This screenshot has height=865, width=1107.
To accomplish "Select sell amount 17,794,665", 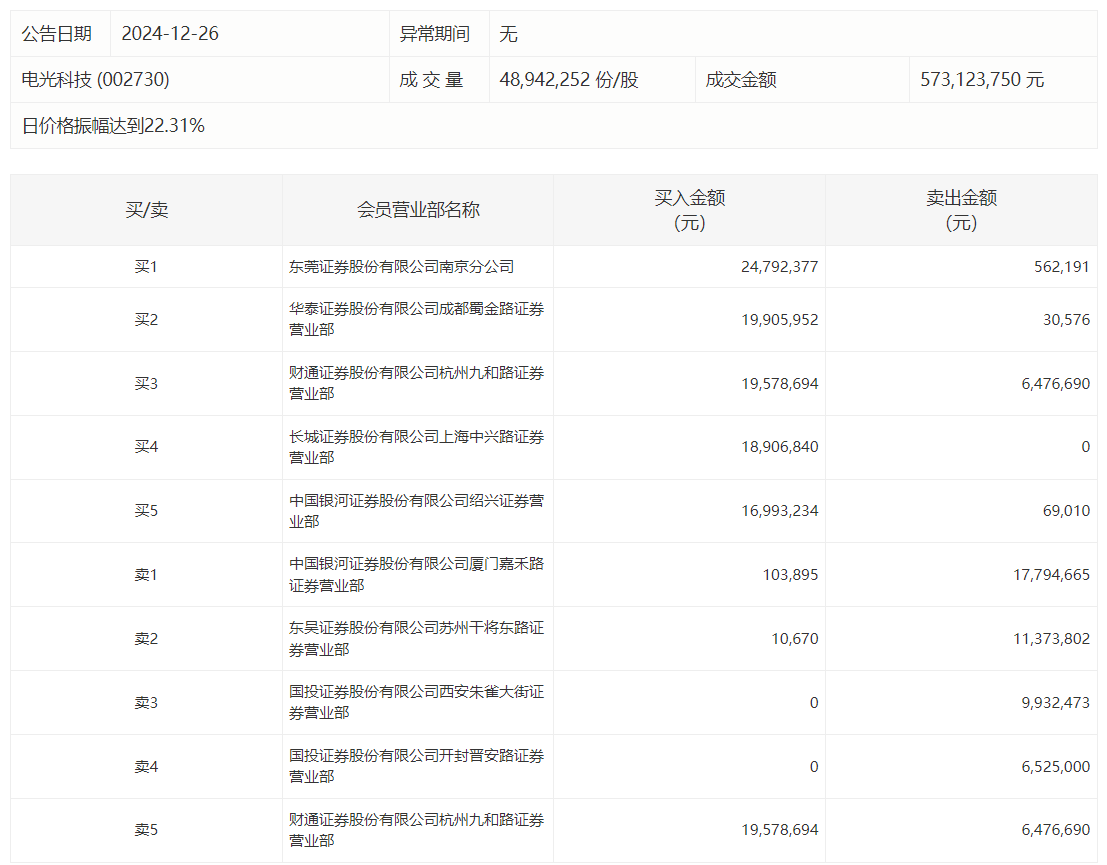I will click(1051, 575).
